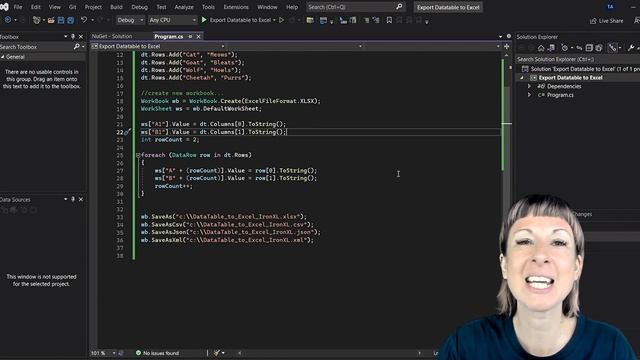Screen dimensions: 640x360
Task: Click the bookmark icon in the toolbar
Action: coord(389,20)
